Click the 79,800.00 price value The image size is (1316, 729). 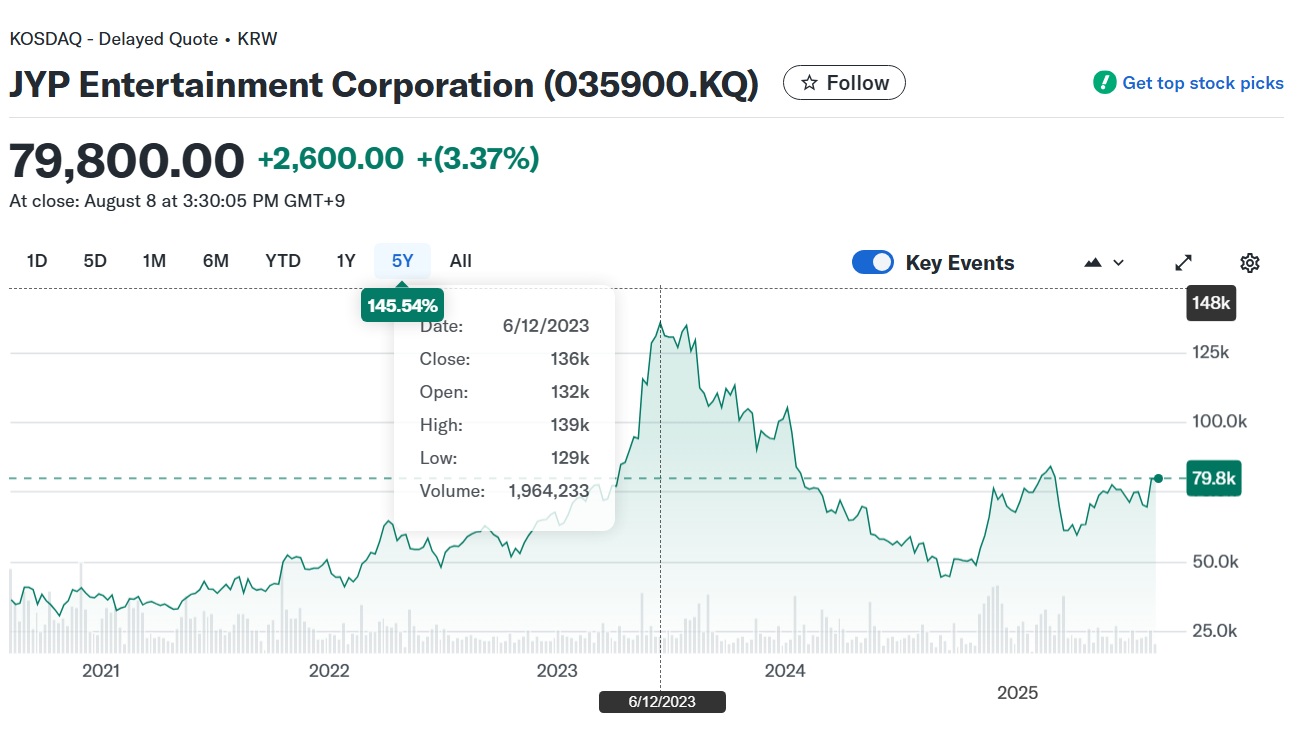tap(127, 160)
